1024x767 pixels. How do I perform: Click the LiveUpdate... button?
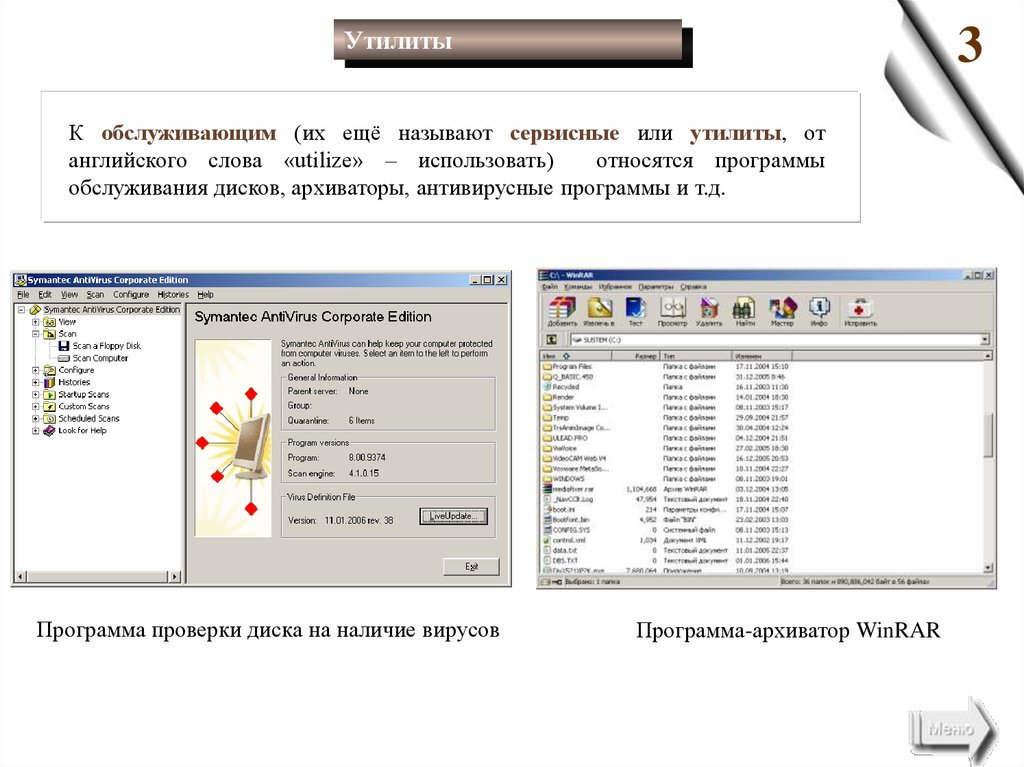(453, 516)
